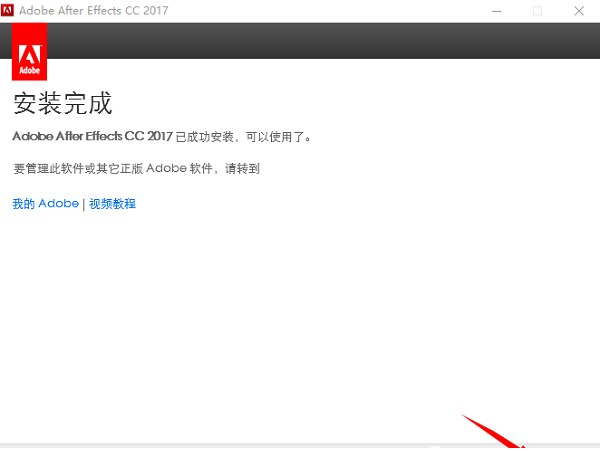The height and width of the screenshot is (451, 600).
Task: Minimize the After Effects installer window
Action: pyautogui.click(x=496, y=11)
